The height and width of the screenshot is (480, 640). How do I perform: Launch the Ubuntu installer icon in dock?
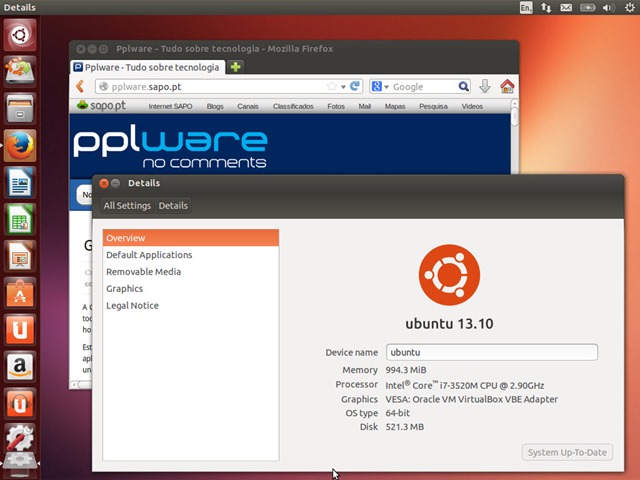pos(20,71)
